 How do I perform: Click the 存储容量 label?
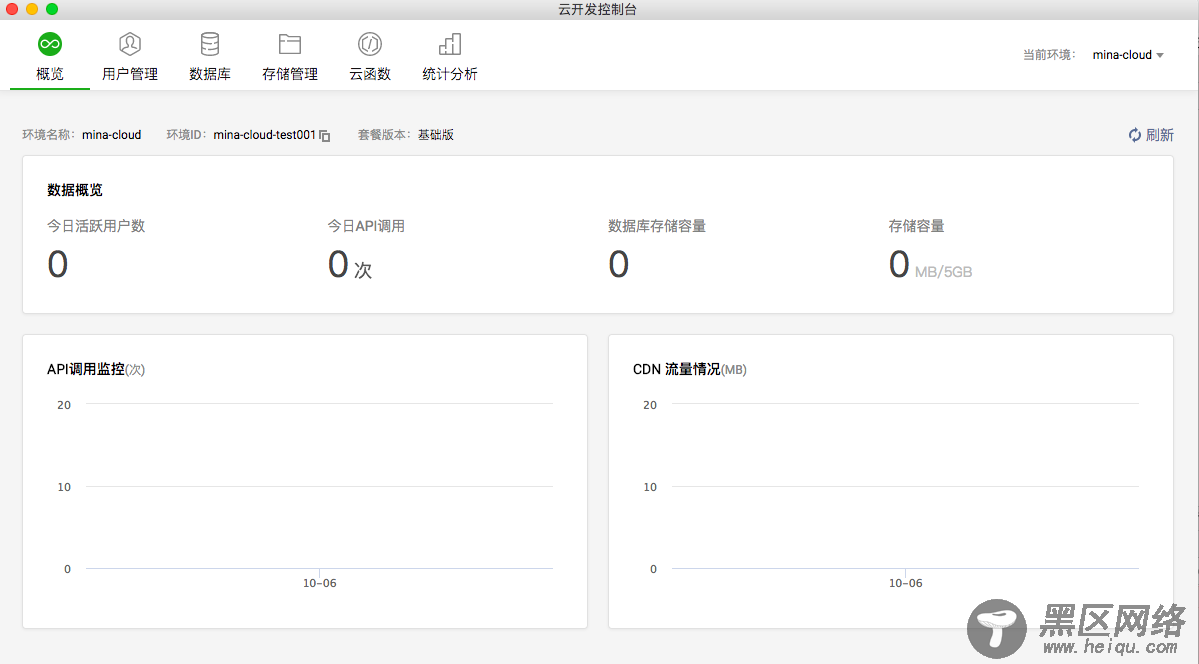coord(916,226)
